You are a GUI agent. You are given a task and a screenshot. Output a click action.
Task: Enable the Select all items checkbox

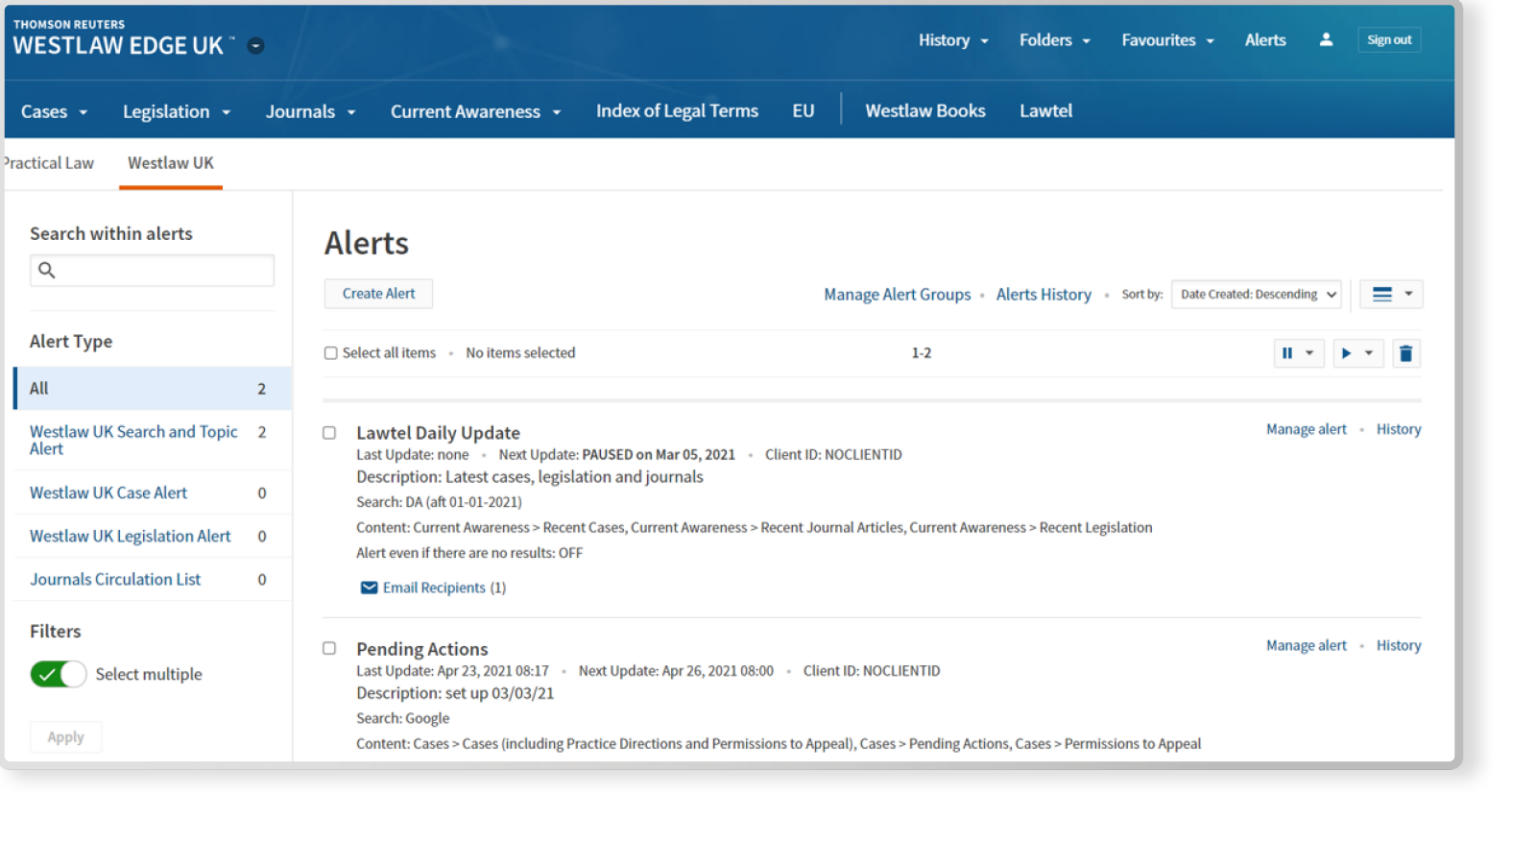pyautogui.click(x=330, y=353)
